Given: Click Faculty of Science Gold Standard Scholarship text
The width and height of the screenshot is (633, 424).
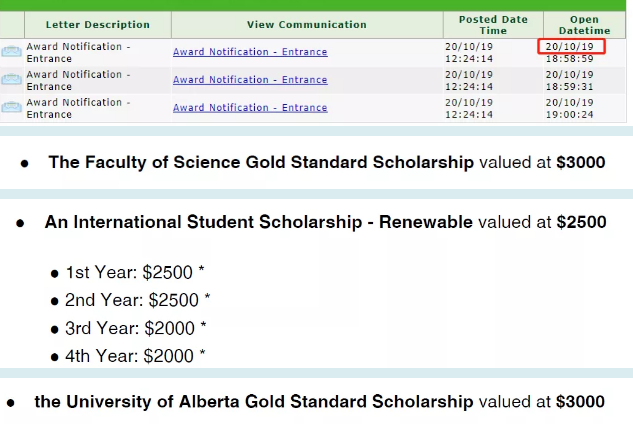Looking at the screenshot, I should [261, 162].
